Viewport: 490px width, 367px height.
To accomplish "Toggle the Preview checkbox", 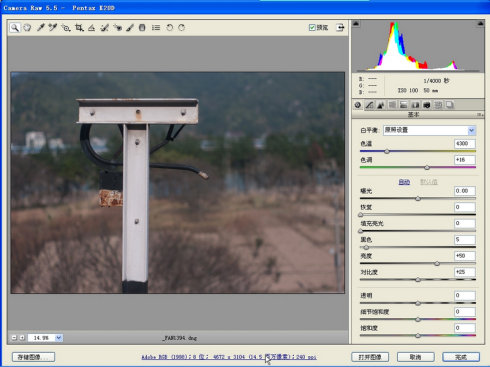I will point(312,28).
